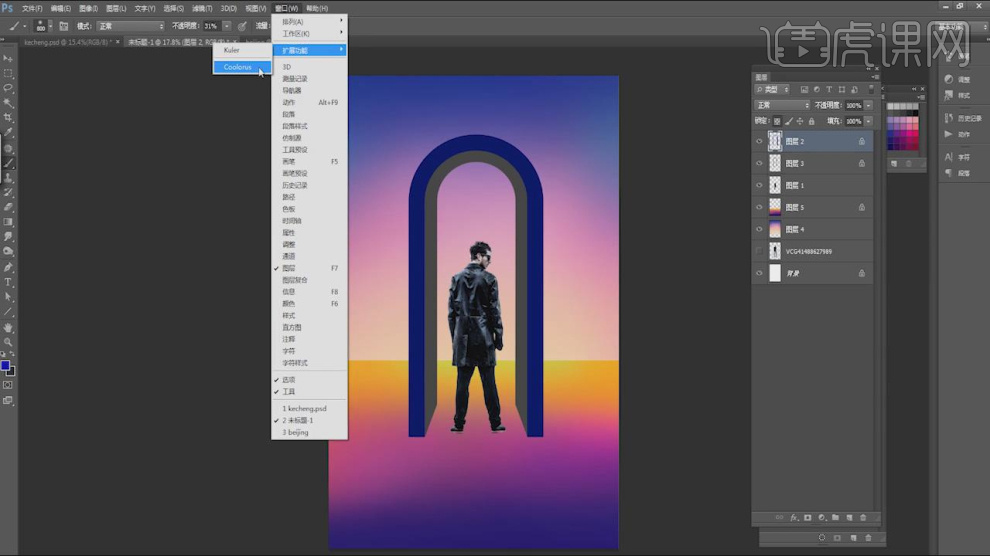Select the Lasso tool in toolbar
This screenshot has height=556, width=990.
coord(8,88)
